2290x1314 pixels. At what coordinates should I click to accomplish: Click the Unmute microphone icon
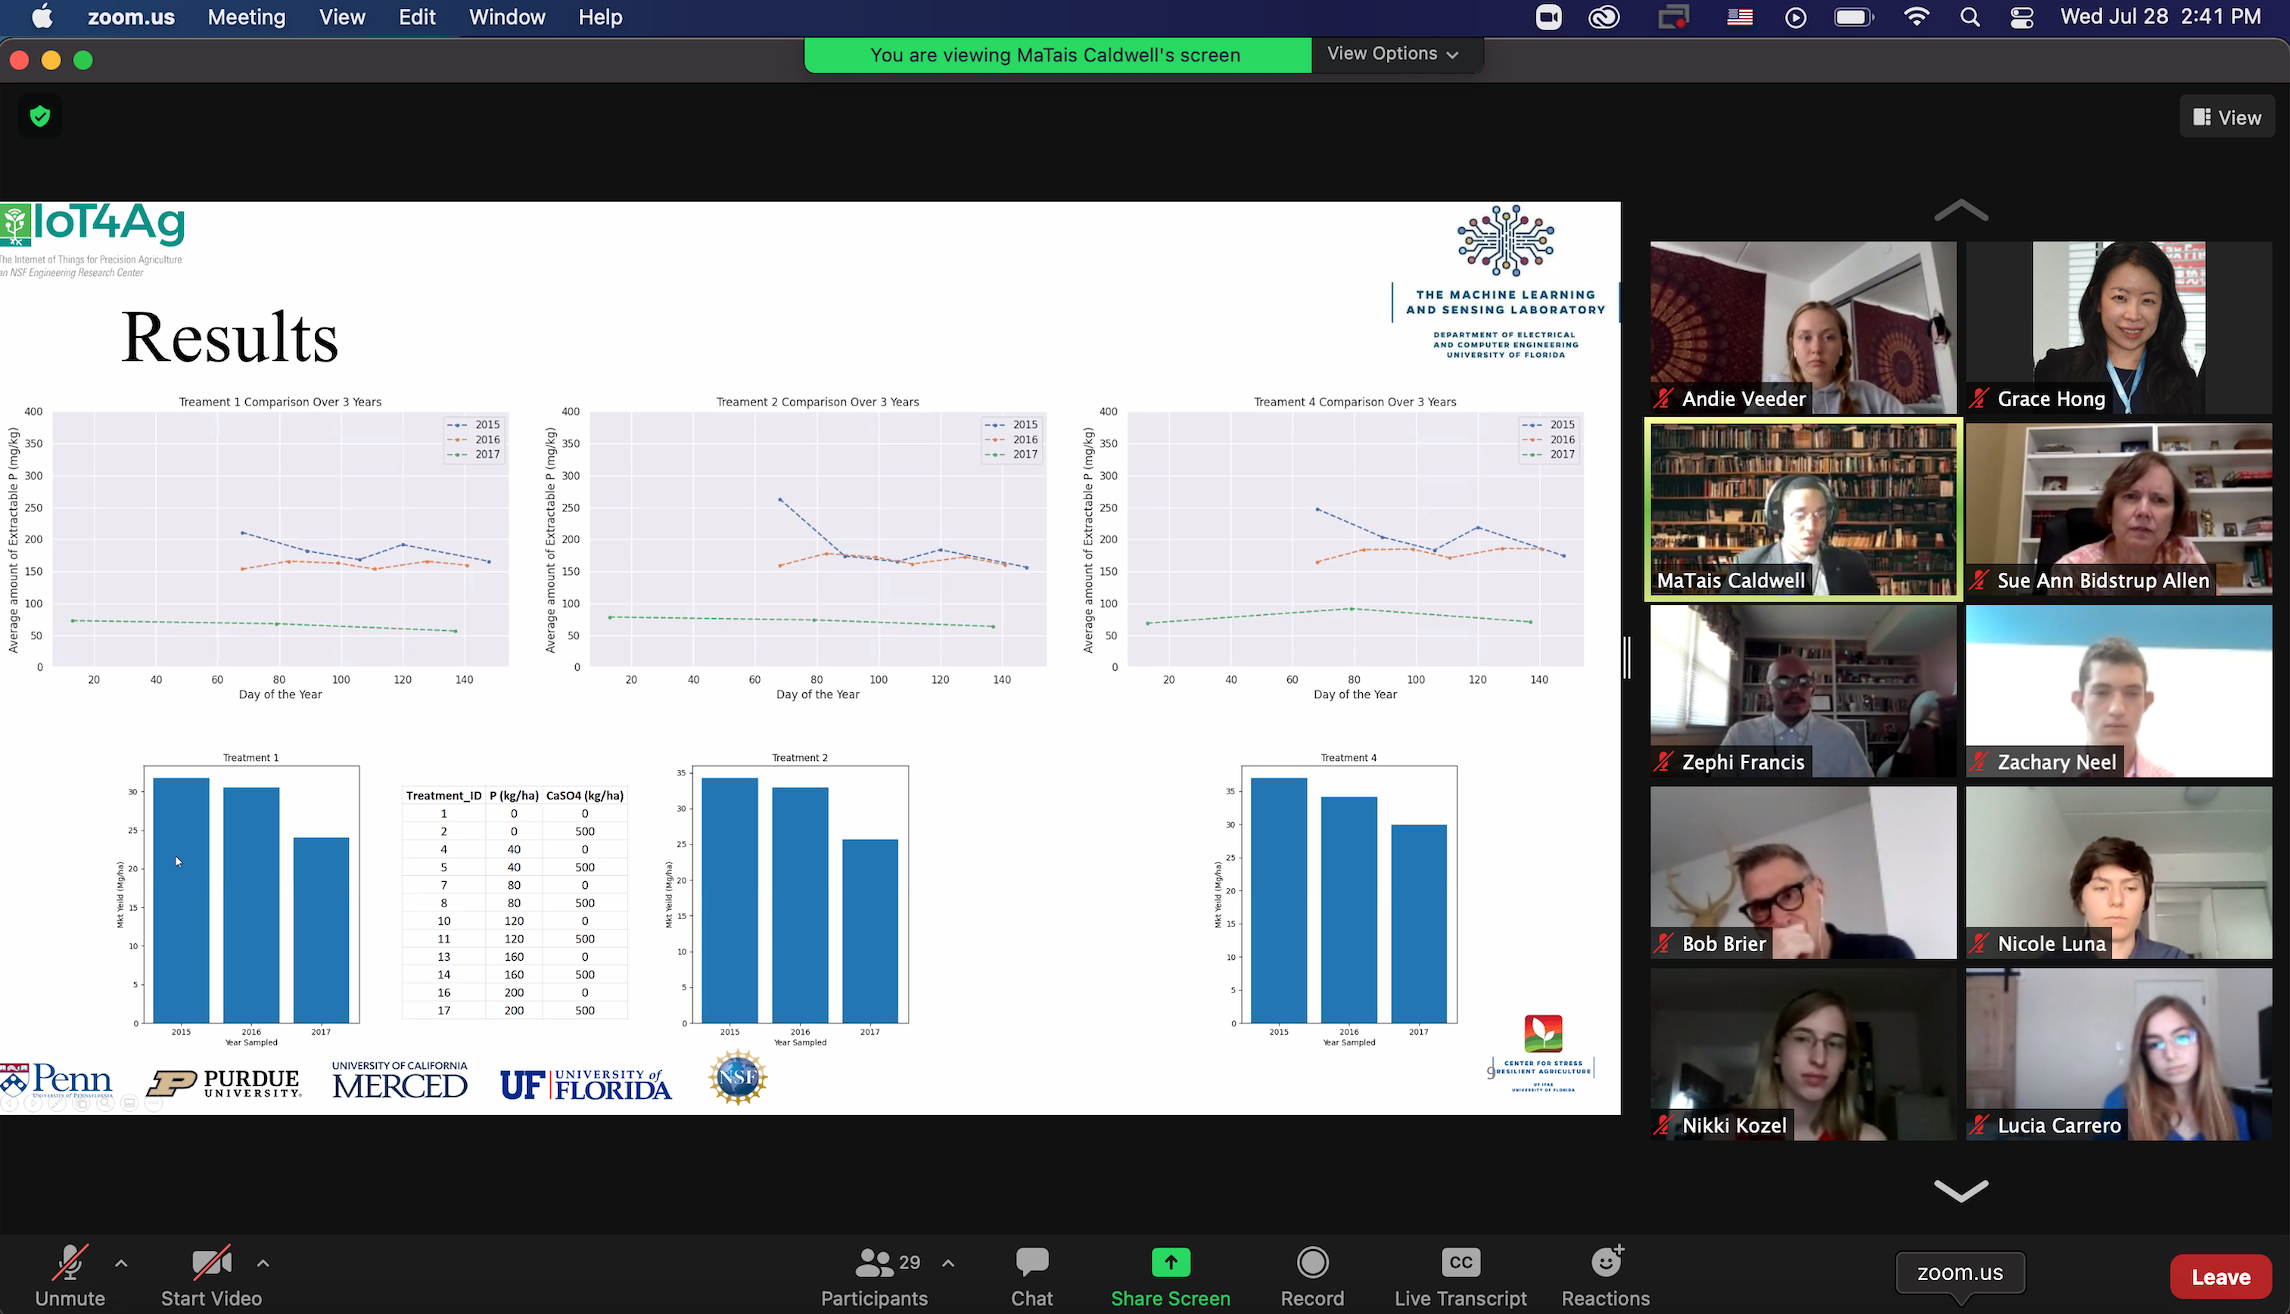[x=70, y=1263]
